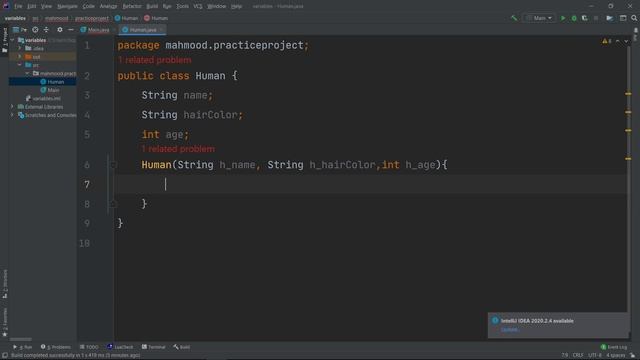Click topmost yellow warning stripe marker on scrollbar

(x=628, y=94)
